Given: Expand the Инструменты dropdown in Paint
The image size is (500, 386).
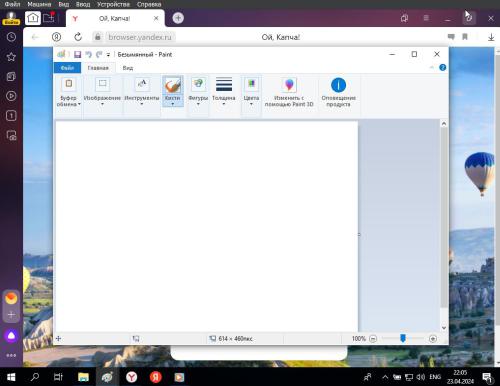Looking at the screenshot, I should tap(142, 92).
